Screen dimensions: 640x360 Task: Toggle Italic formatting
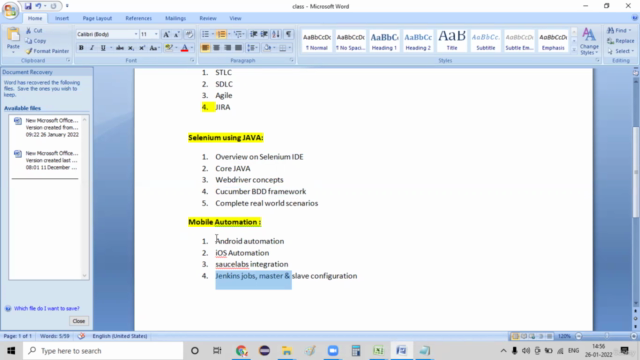coord(92,48)
